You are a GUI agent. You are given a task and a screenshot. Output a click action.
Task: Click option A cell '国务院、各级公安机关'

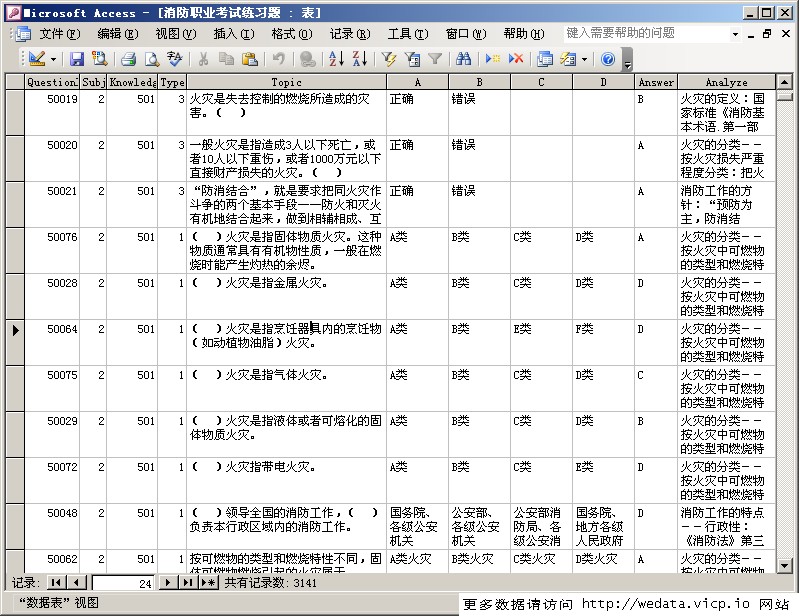coord(417,526)
